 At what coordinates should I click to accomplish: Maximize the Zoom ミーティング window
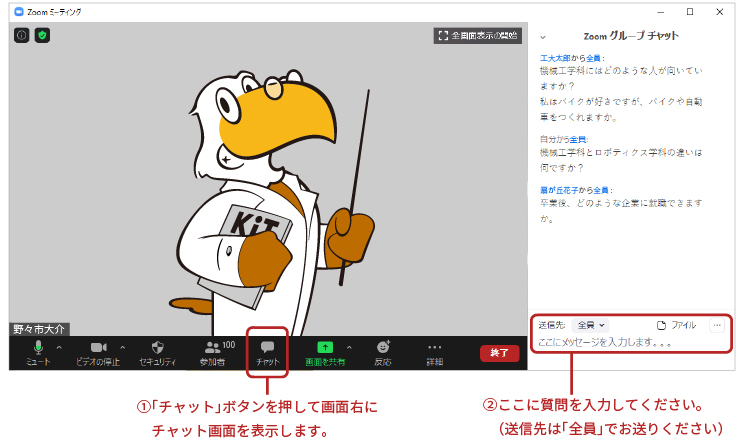(690, 12)
